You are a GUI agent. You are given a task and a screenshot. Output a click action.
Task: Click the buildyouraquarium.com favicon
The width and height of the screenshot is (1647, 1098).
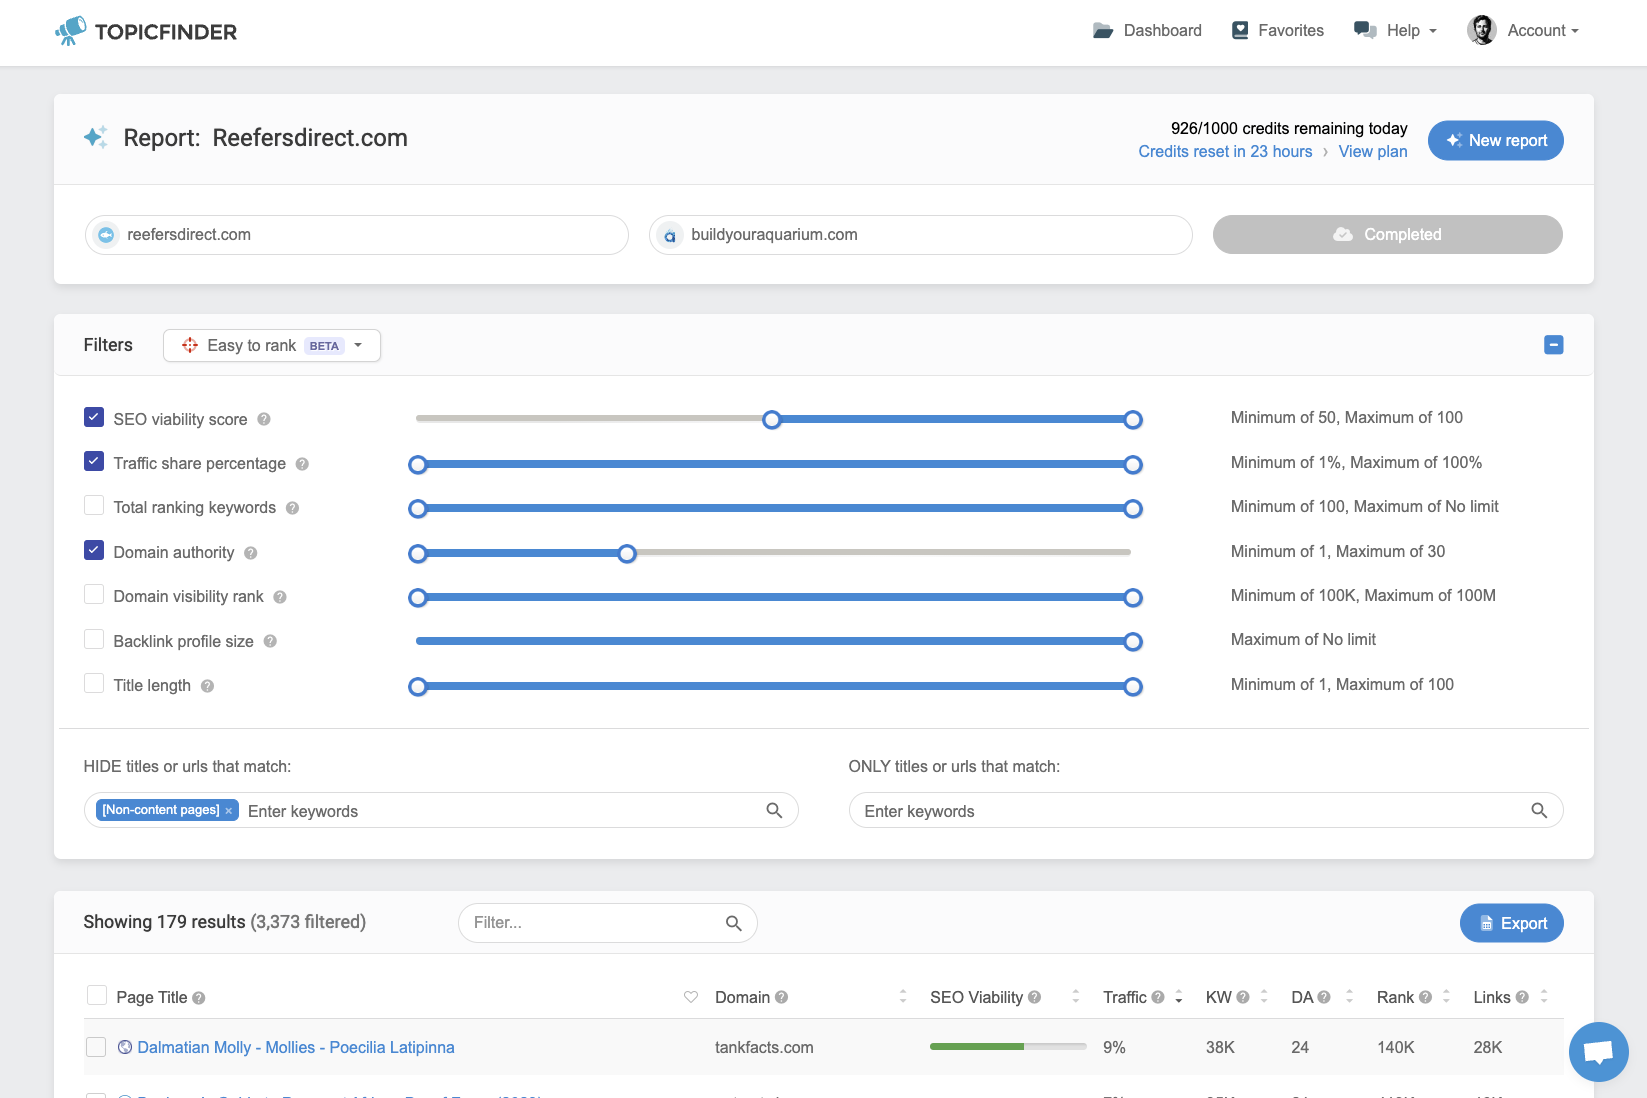point(670,236)
